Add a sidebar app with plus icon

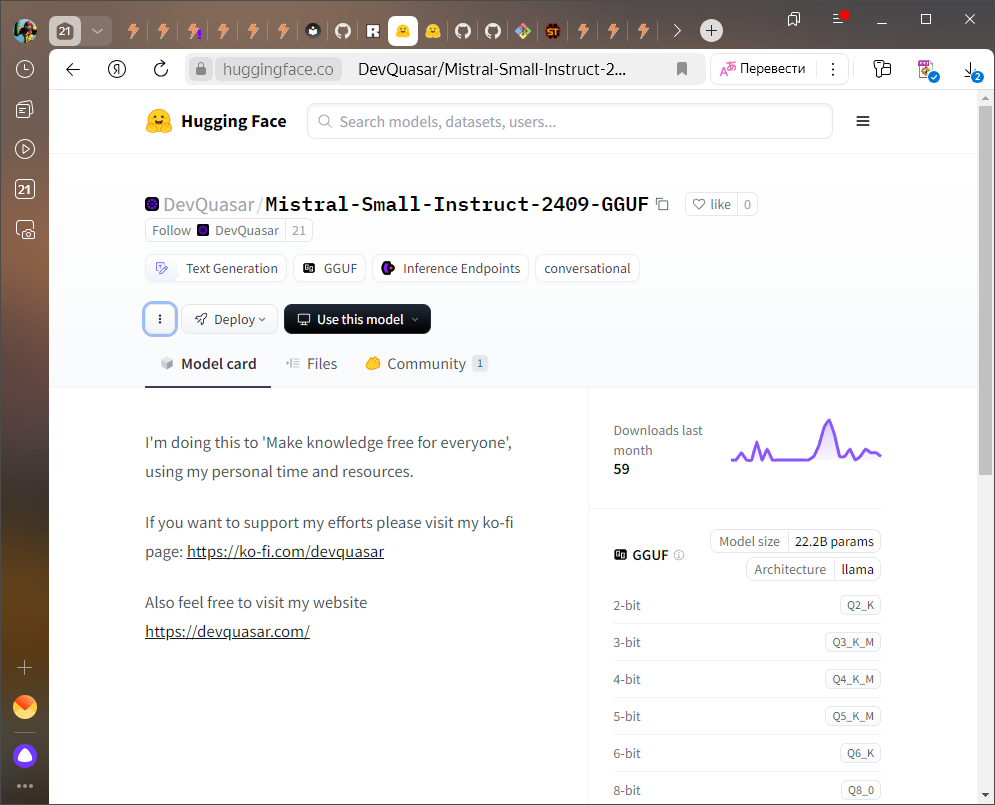click(x=25, y=667)
